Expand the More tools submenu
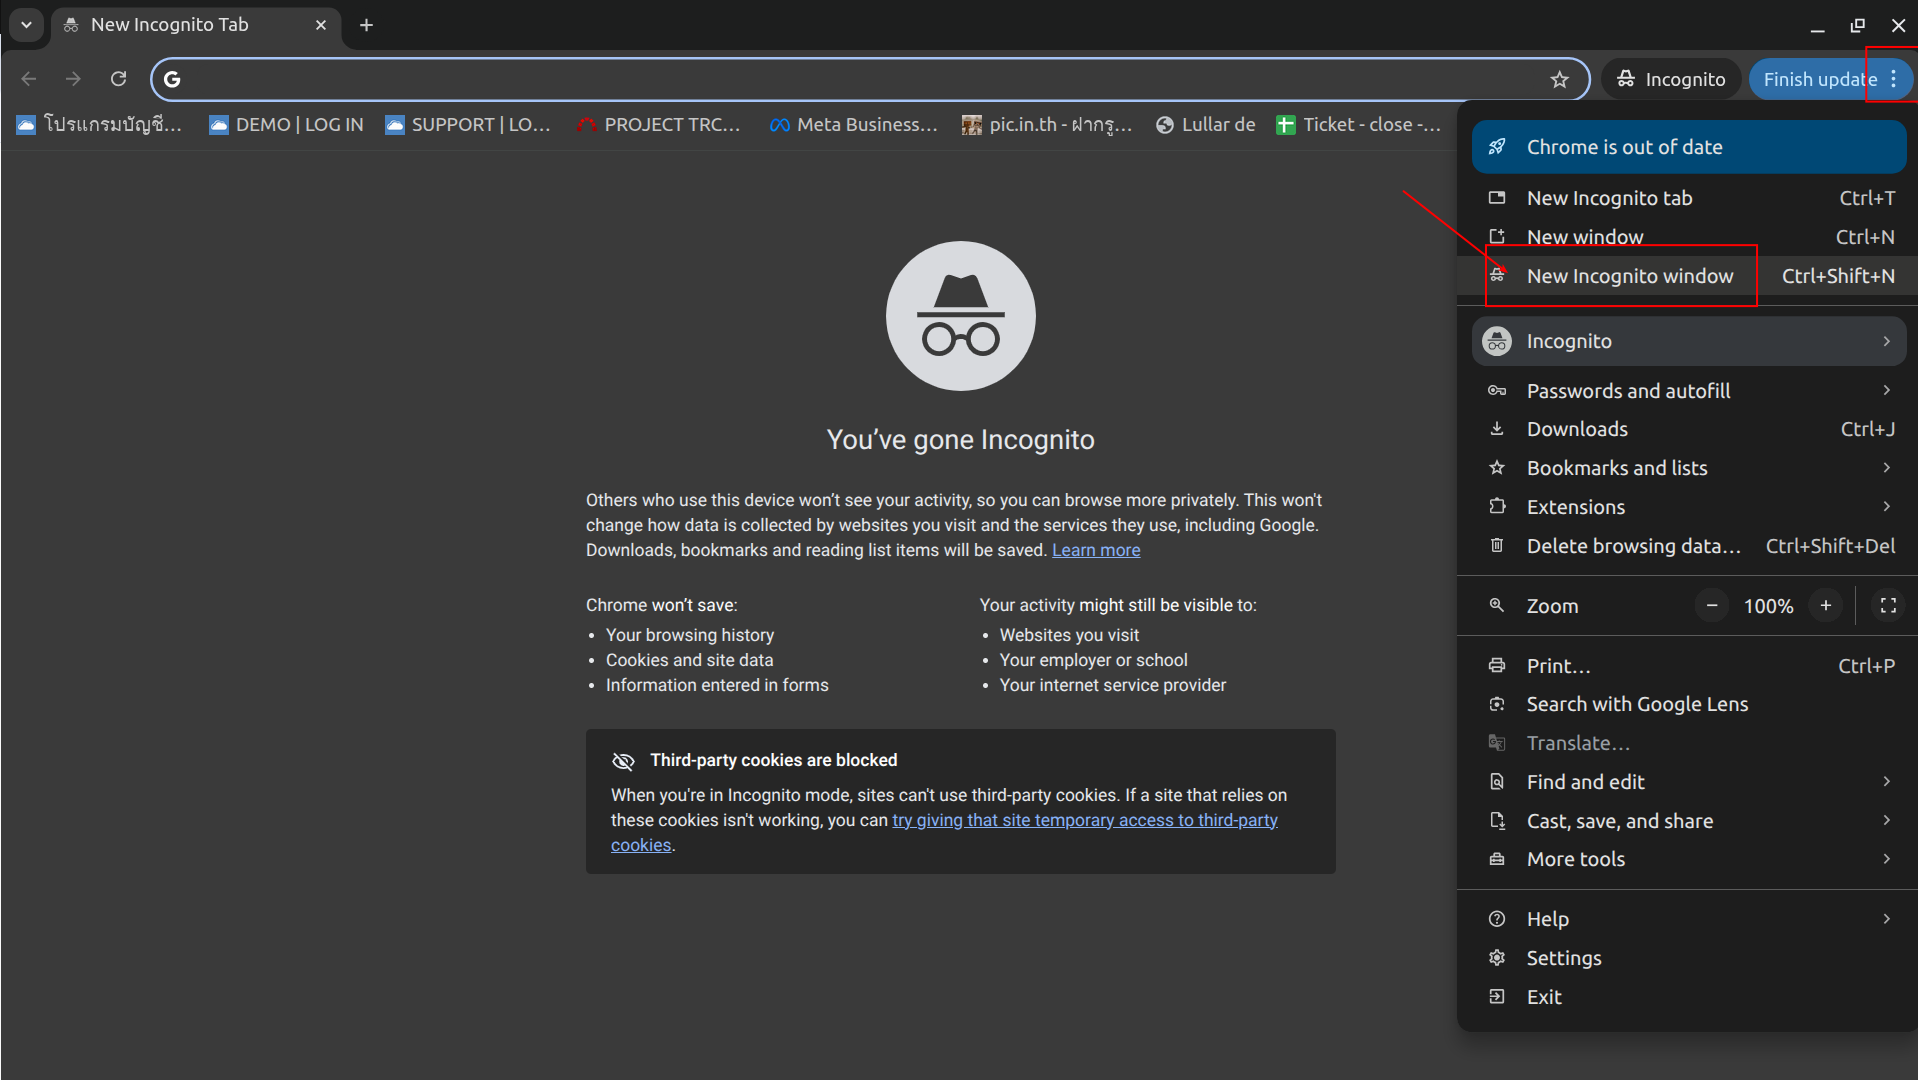The height and width of the screenshot is (1084, 1918). pos(1690,859)
